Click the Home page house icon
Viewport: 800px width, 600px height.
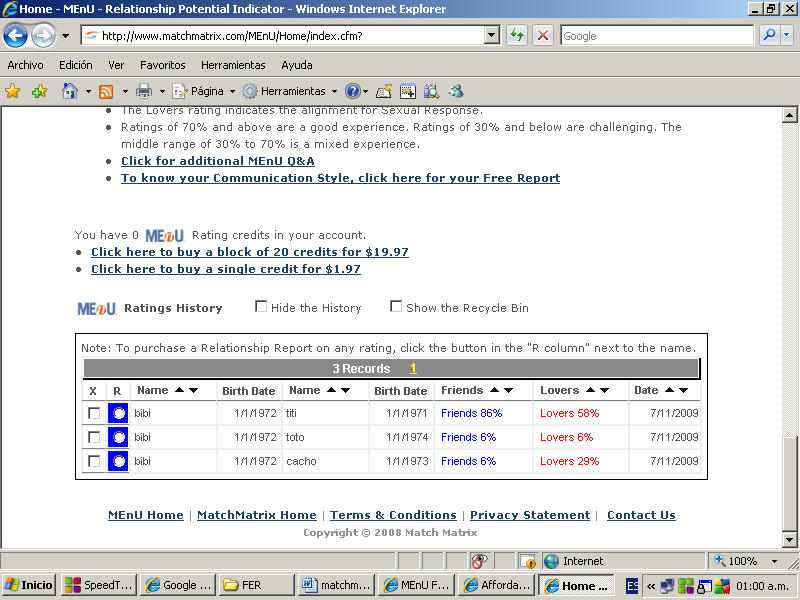click(x=70, y=91)
